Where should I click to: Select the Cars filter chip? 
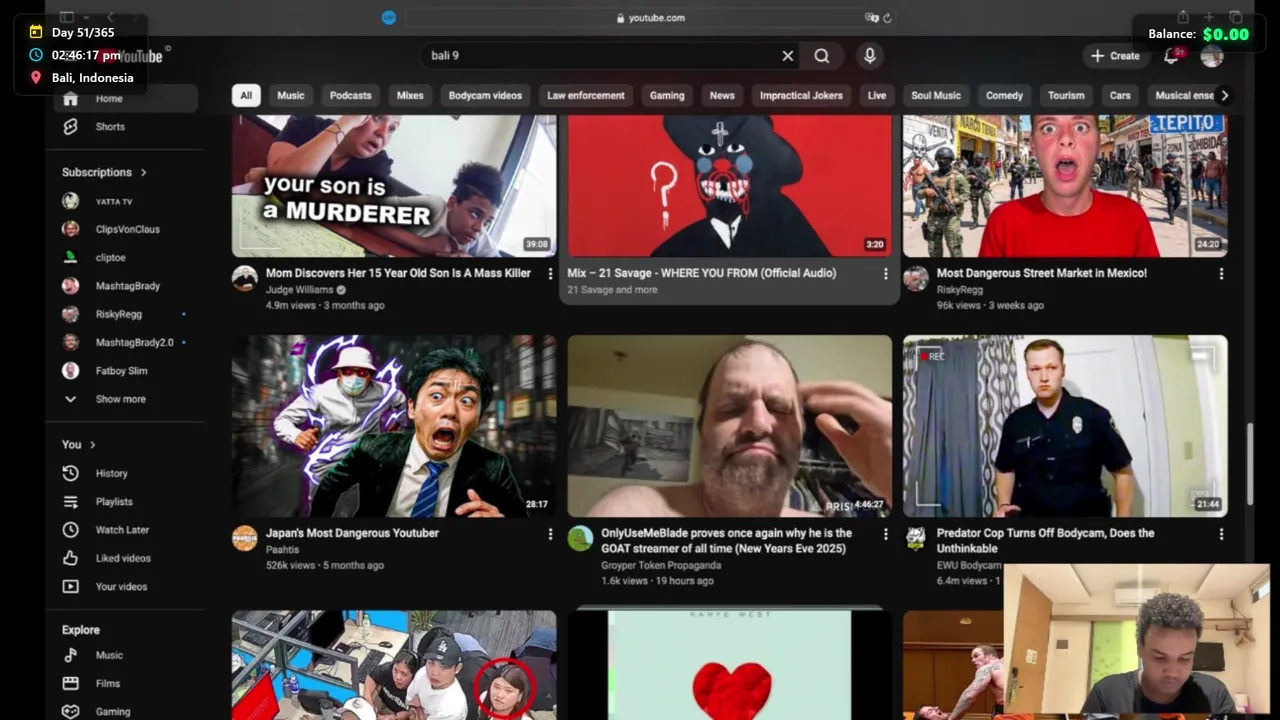coord(1120,96)
